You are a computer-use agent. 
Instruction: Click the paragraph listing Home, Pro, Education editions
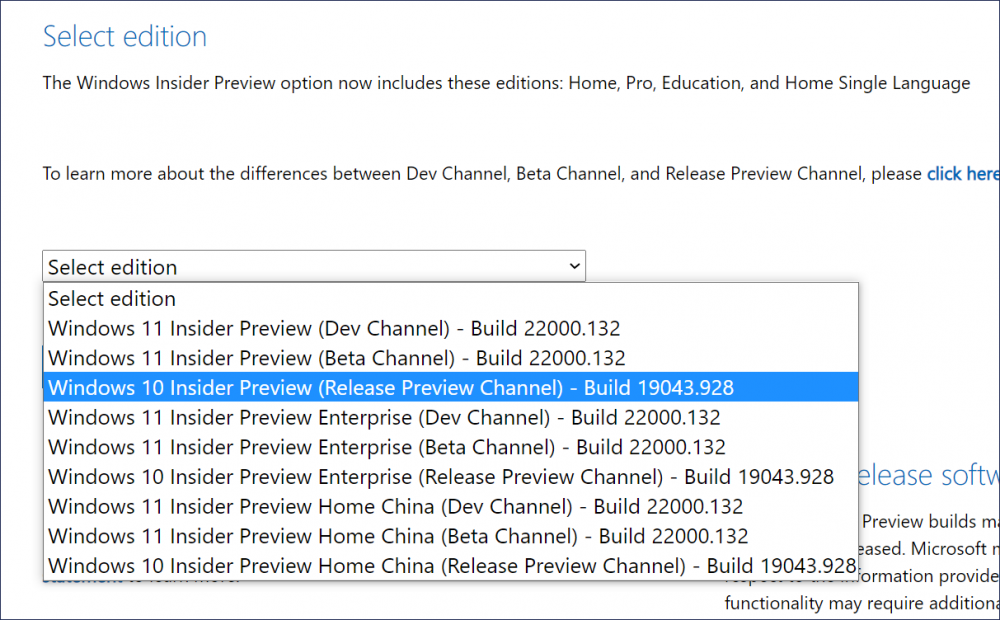point(506,83)
